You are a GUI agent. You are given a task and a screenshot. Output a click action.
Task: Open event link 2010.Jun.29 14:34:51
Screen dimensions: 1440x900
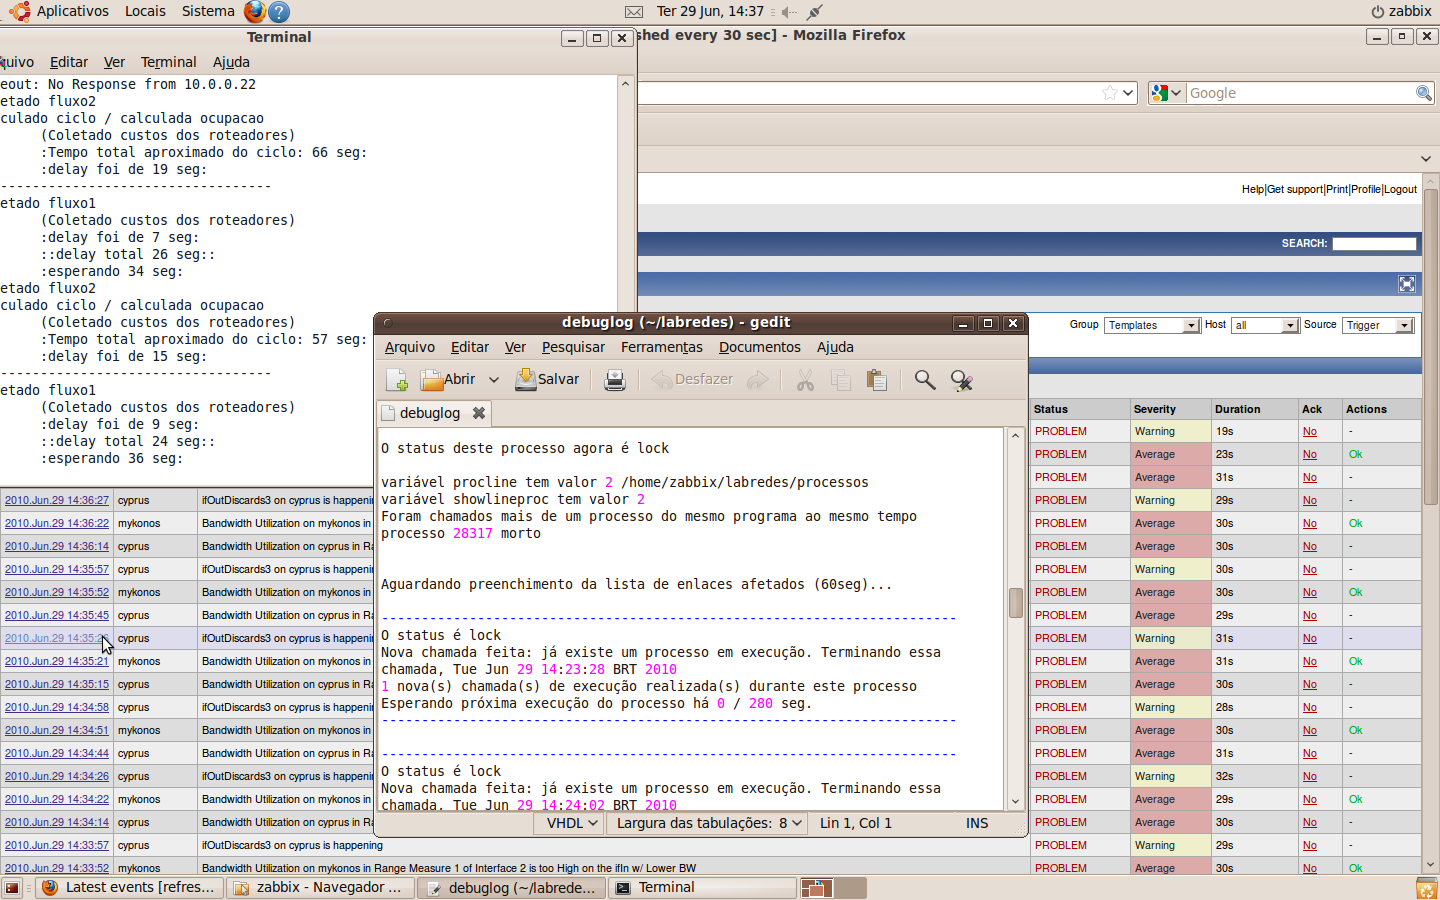tap(57, 730)
